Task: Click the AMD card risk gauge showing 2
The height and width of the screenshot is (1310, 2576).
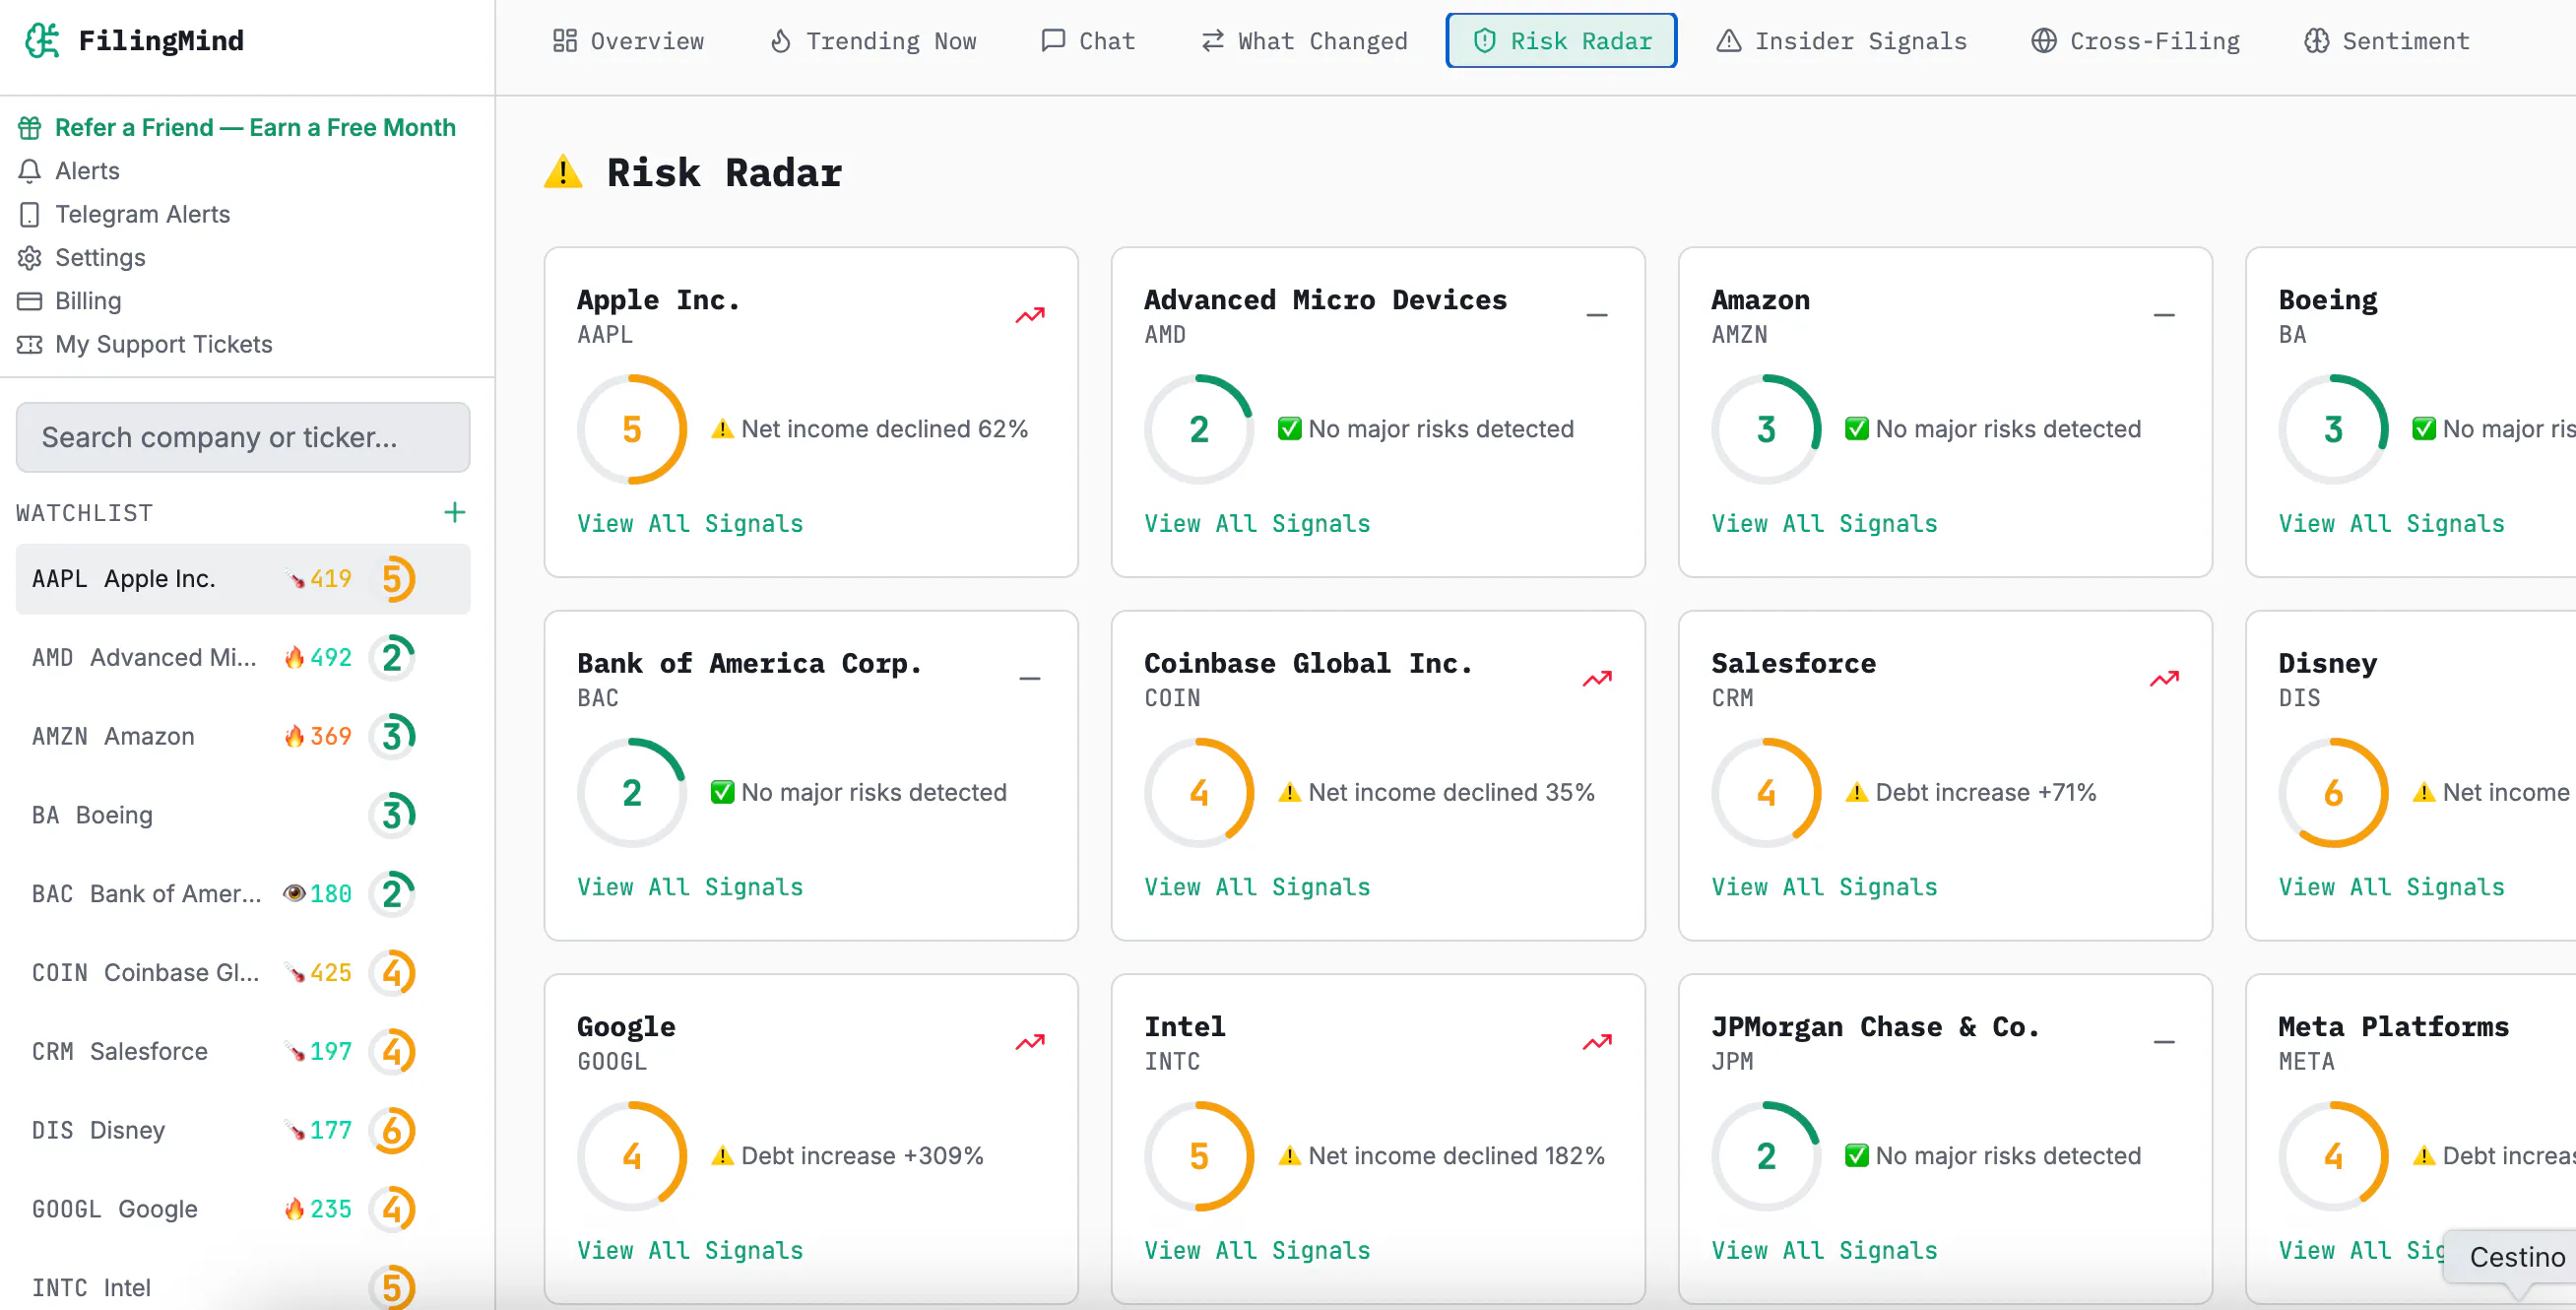Action: click(x=1198, y=429)
